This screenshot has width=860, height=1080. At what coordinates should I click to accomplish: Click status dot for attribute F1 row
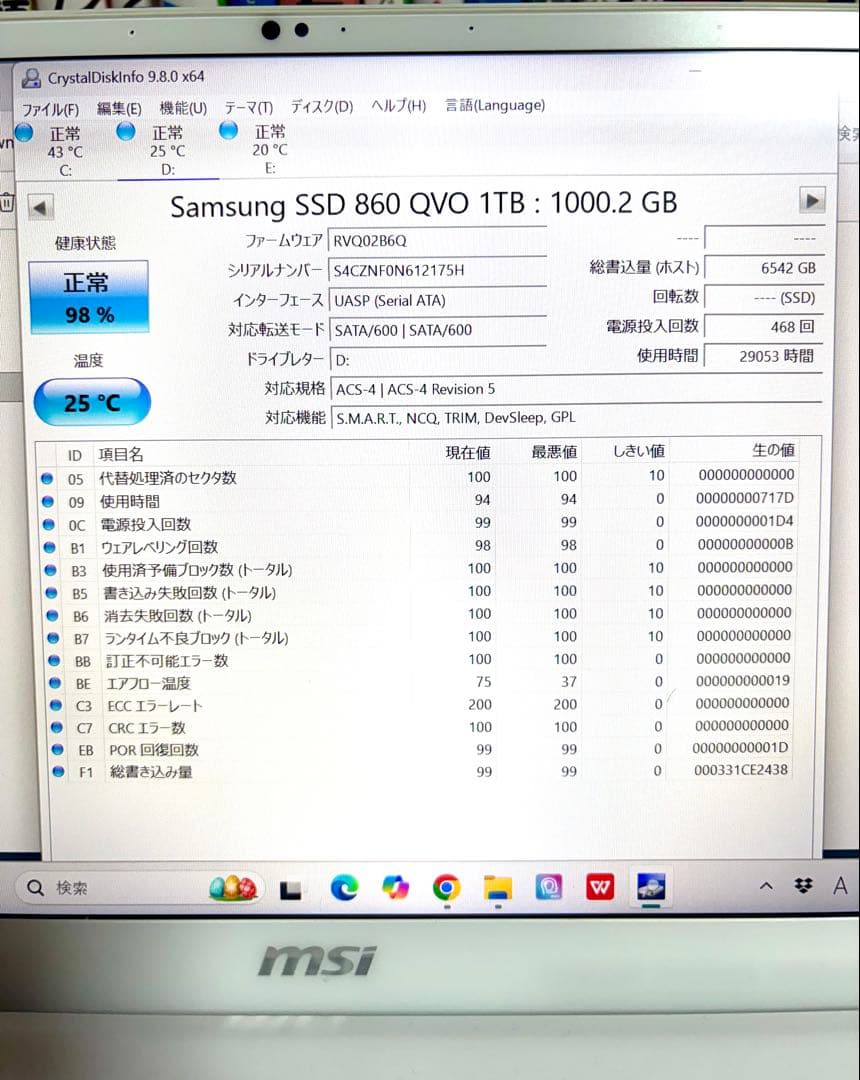58,771
